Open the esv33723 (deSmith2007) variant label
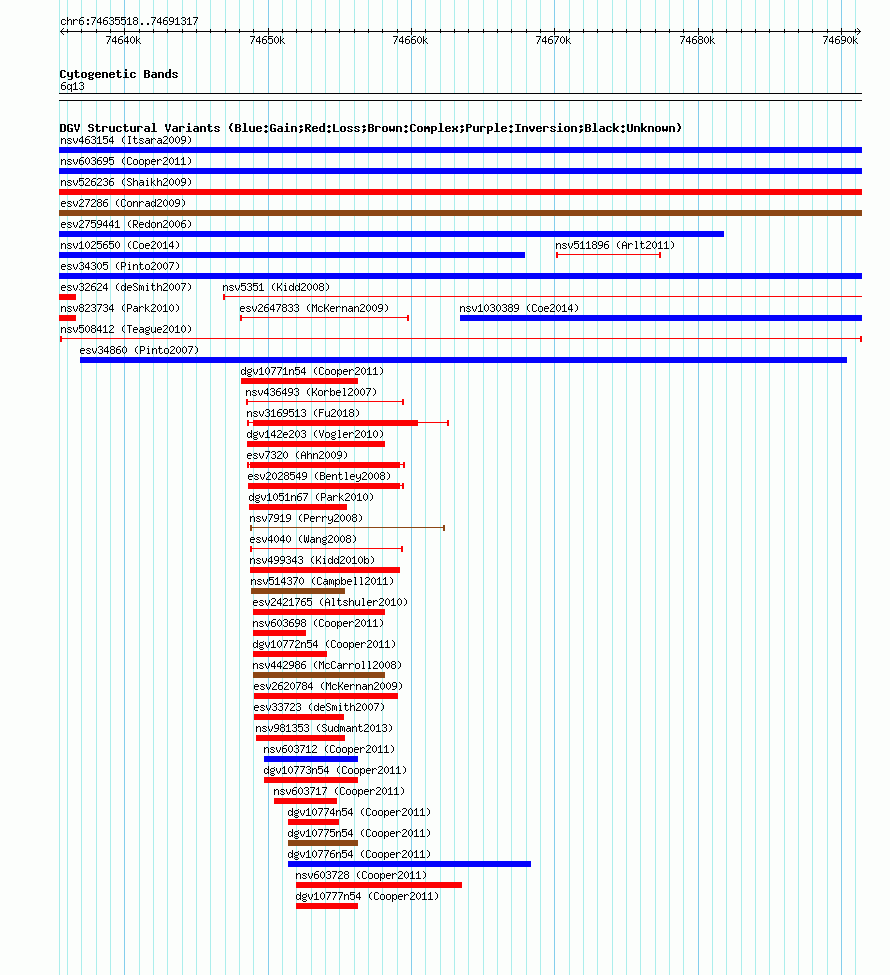890x975 pixels. 319,708
